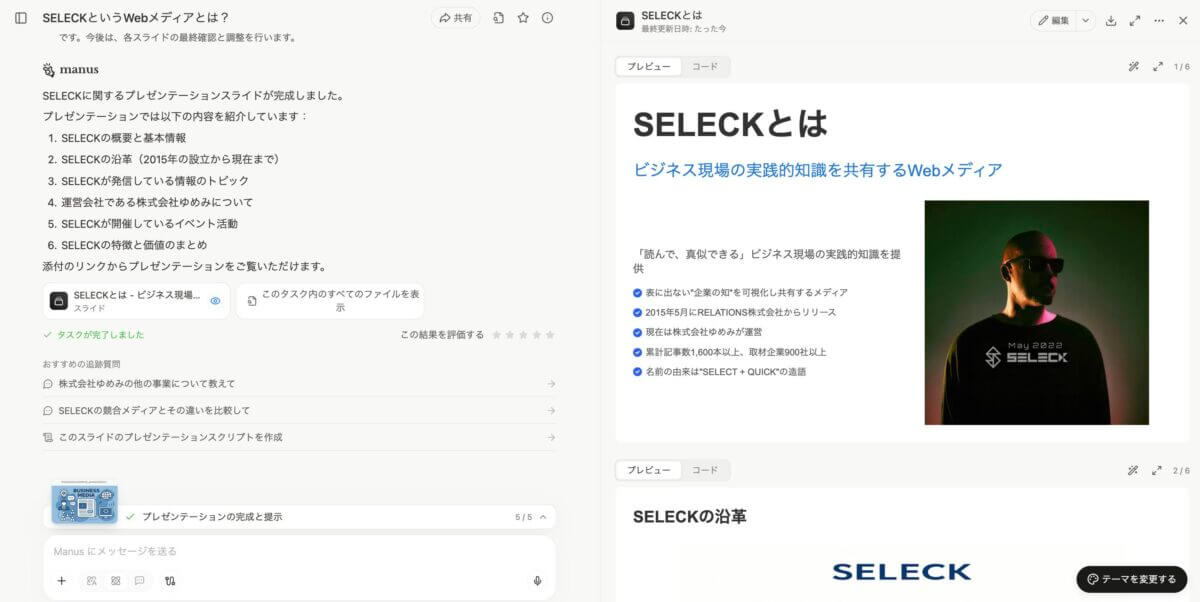Select the first mode icon beside the plus
Image resolution: width=1200 pixels, height=602 pixels.
tap(92, 581)
